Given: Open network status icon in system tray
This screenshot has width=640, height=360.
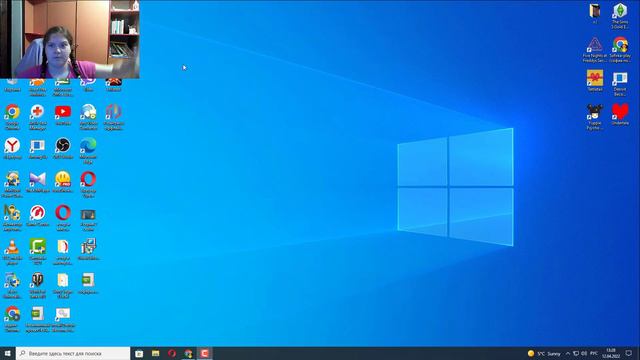Looking at the screenshot, I should coord(576,353).
